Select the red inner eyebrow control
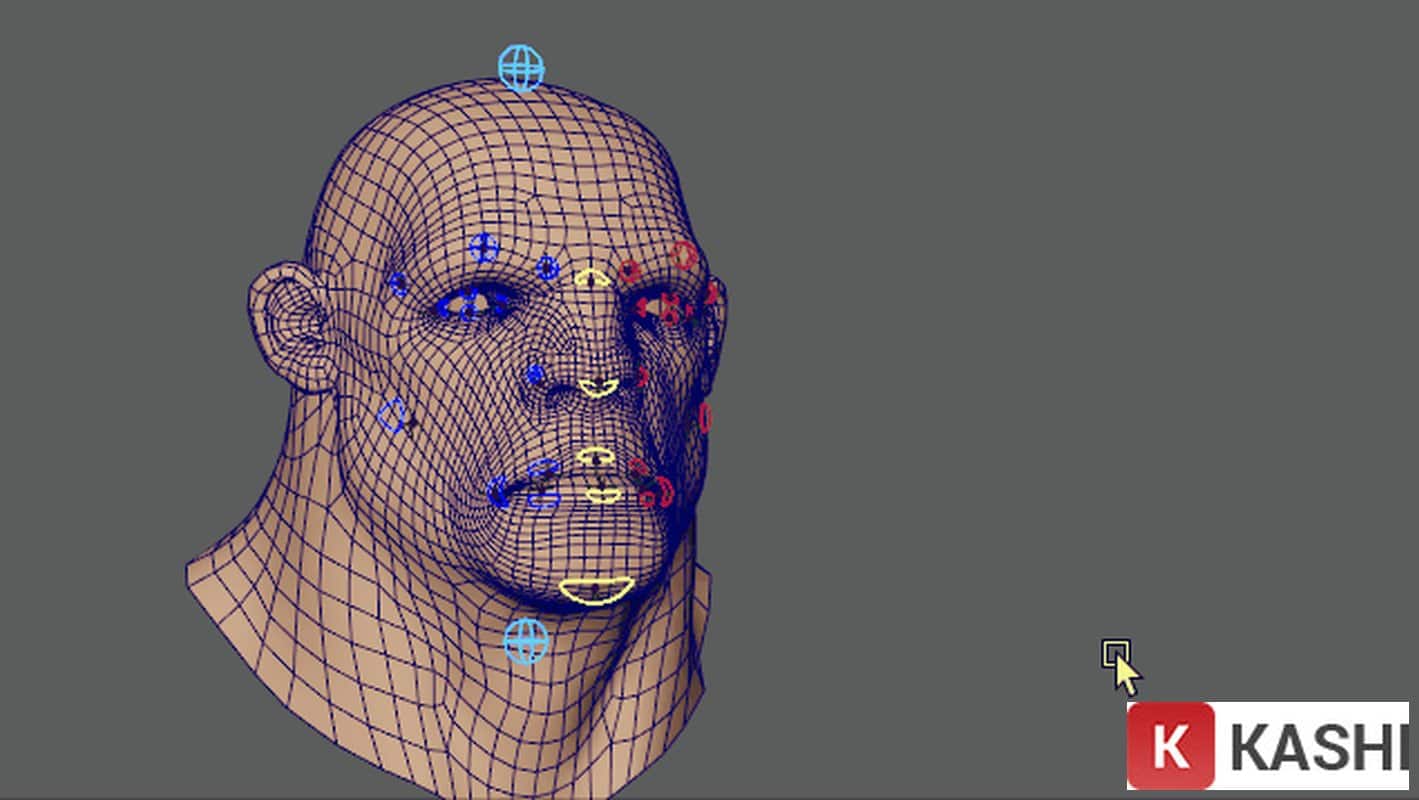 (x=629, y=271)
